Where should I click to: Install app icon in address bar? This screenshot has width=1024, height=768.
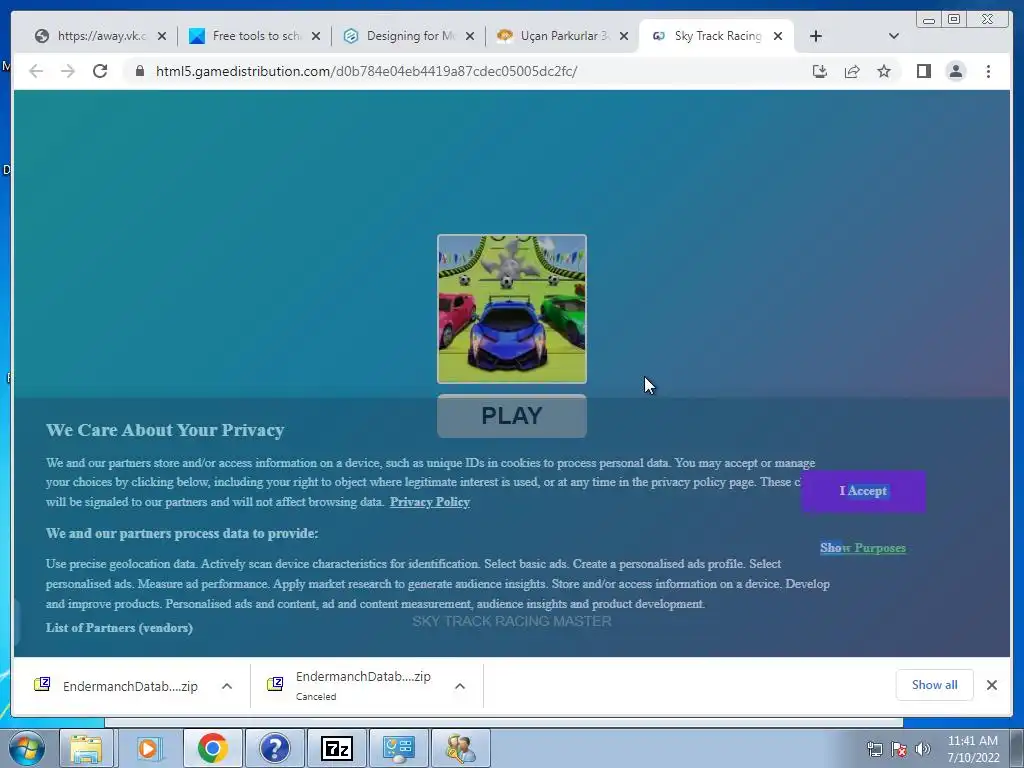(820, 71)
